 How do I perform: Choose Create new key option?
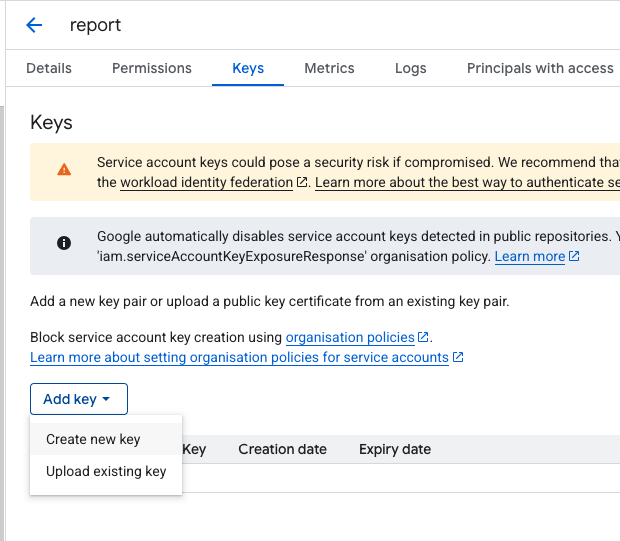[x=93, y=439]
